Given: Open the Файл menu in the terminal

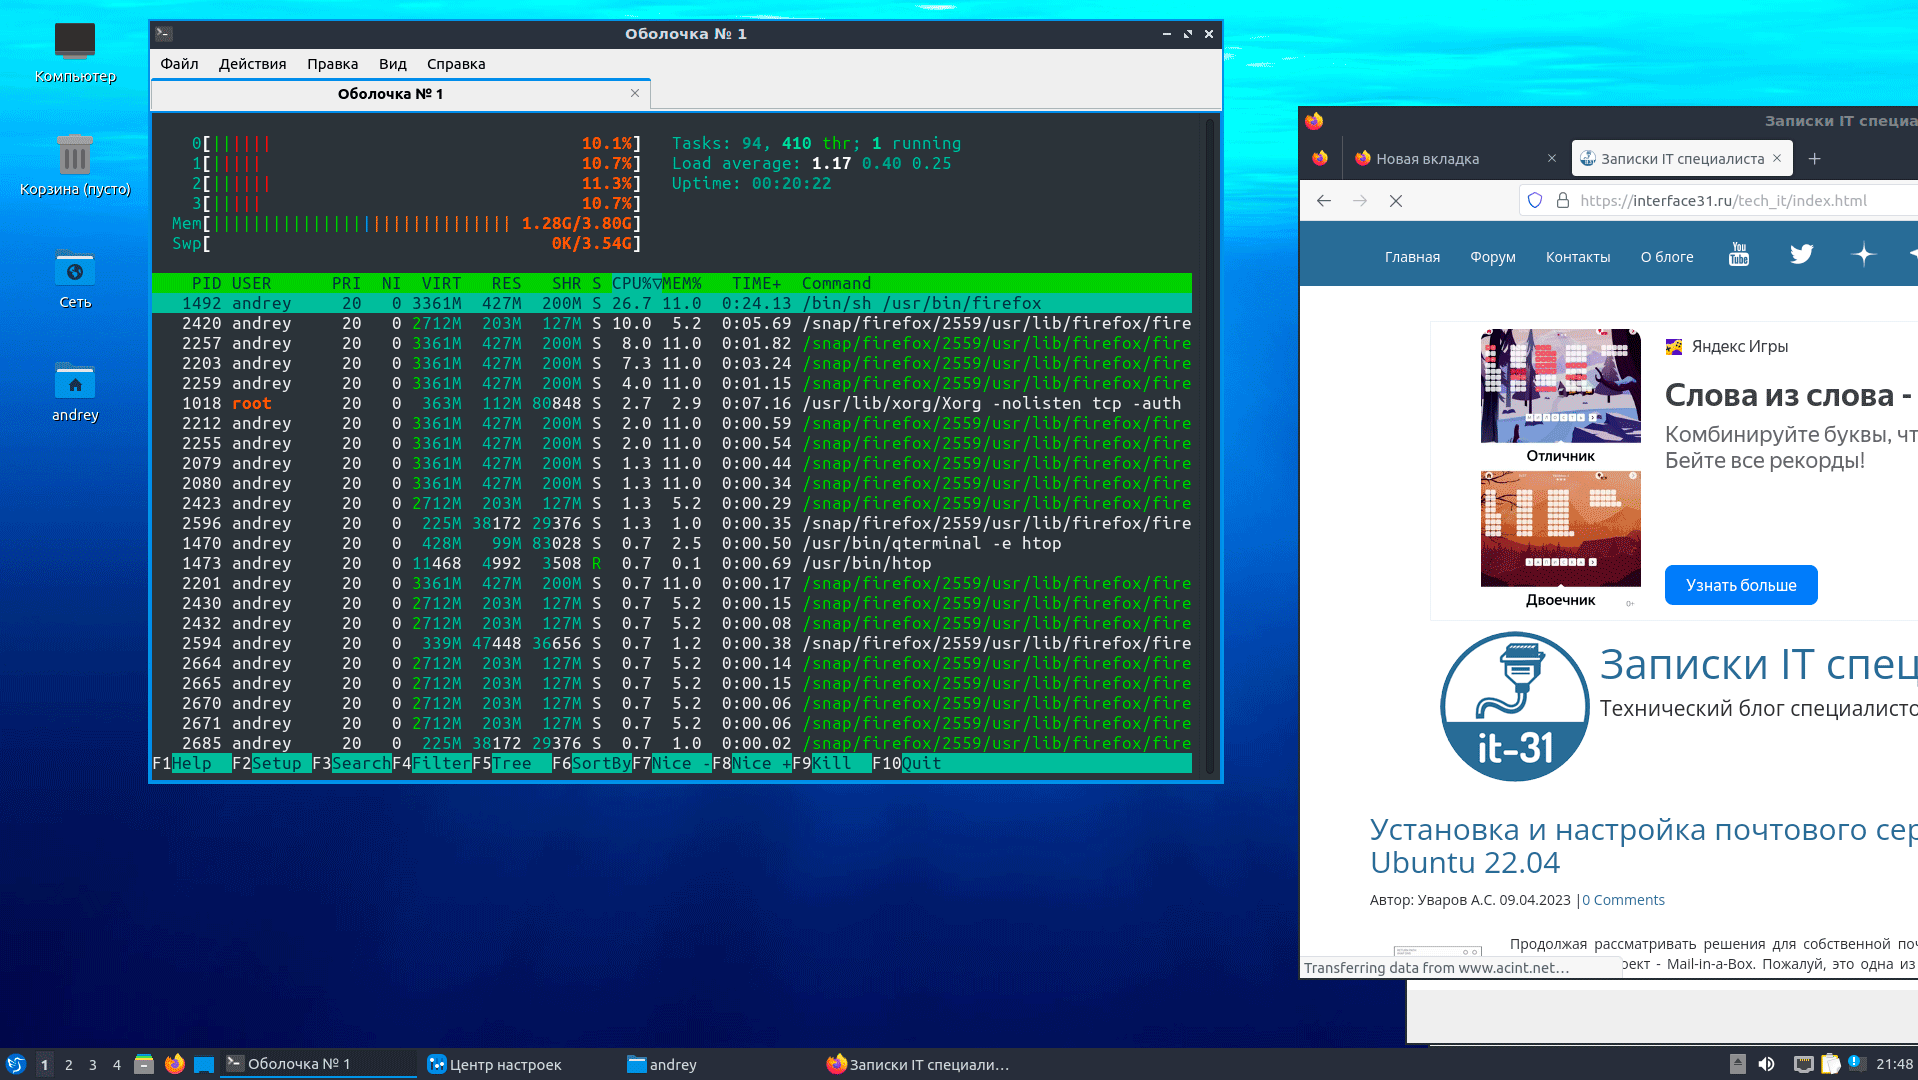Looking at the screenshot, I should click(179, 64).
